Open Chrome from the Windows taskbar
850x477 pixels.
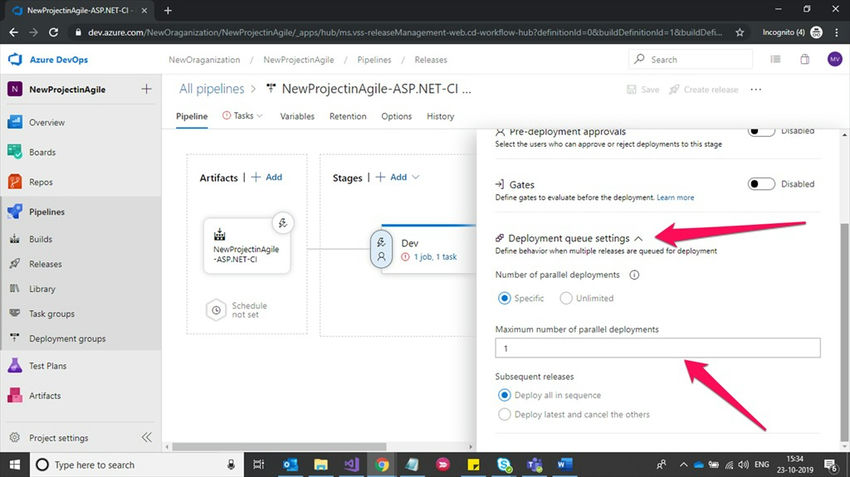[x=382, y=465]
